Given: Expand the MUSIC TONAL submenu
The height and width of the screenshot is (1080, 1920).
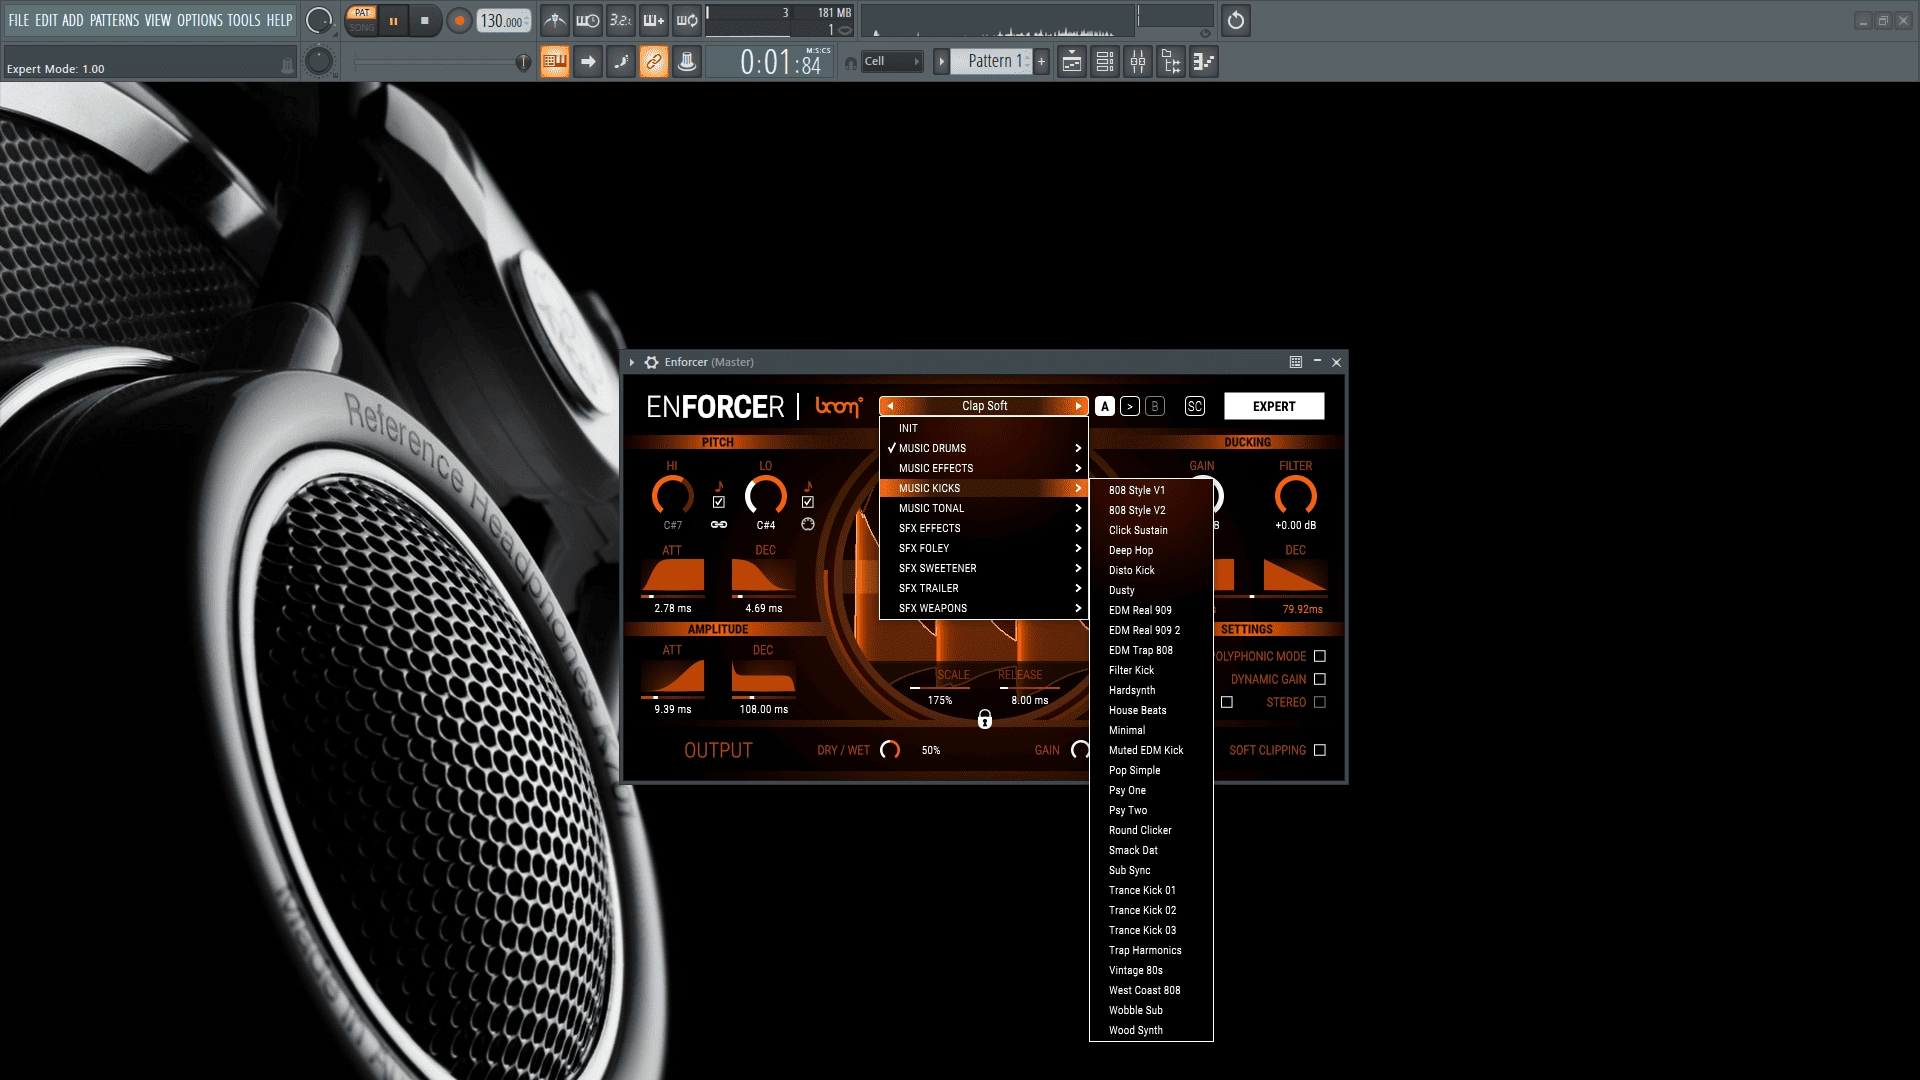Looking at the screenshot, I should click(x=984, y=508).
